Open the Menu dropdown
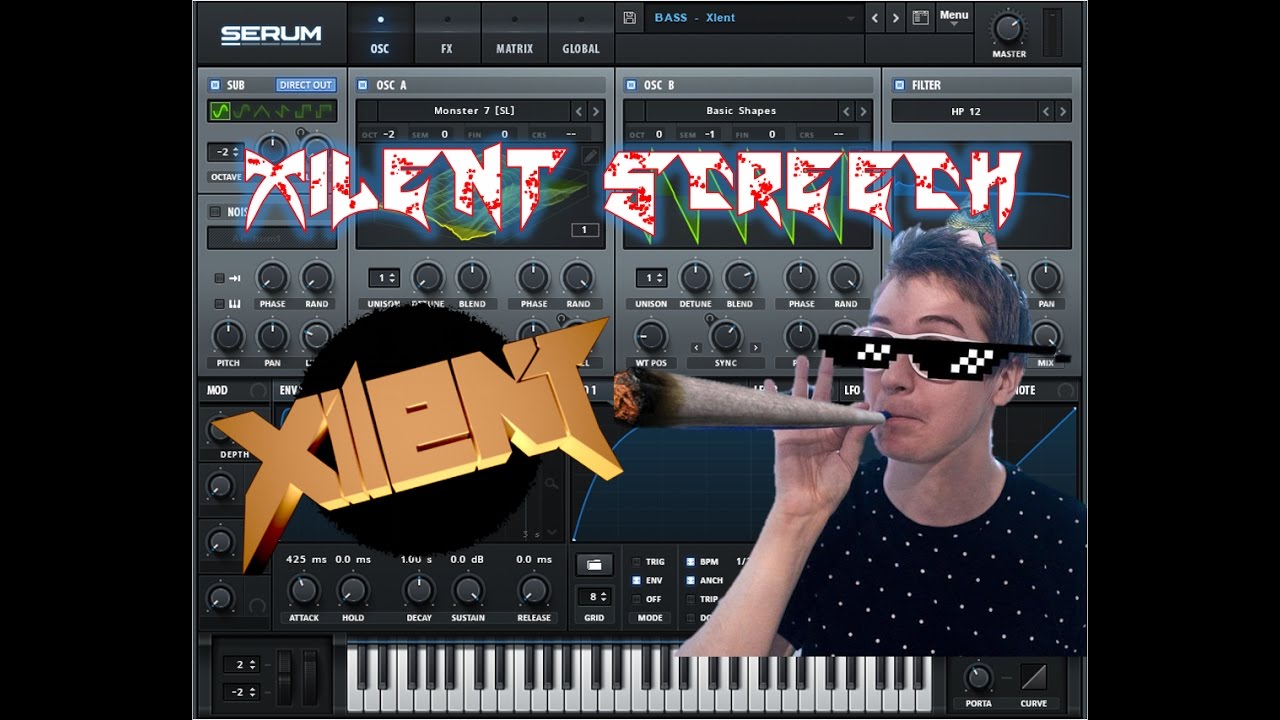 coord(954,18)
